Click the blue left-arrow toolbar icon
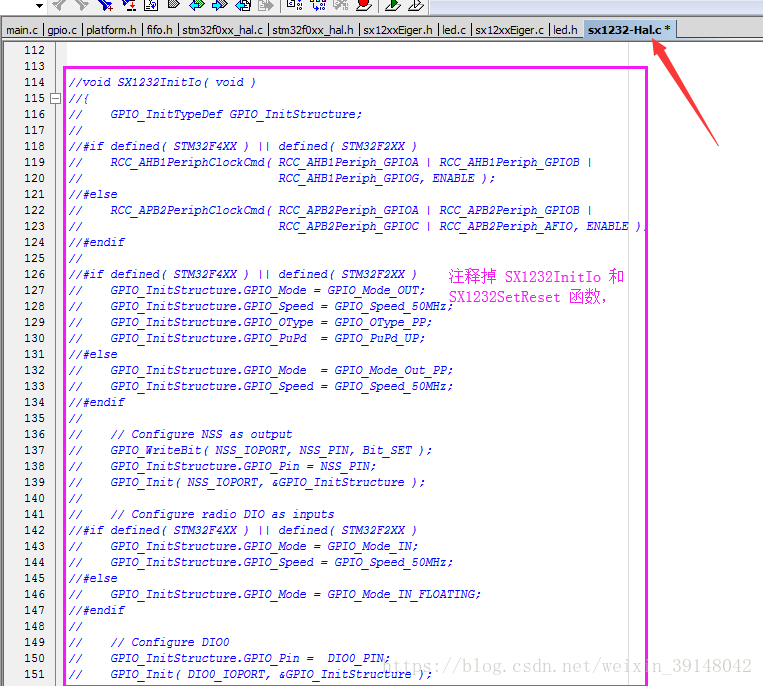The height and width of the screenshot is (686, 763). [196, 5]
